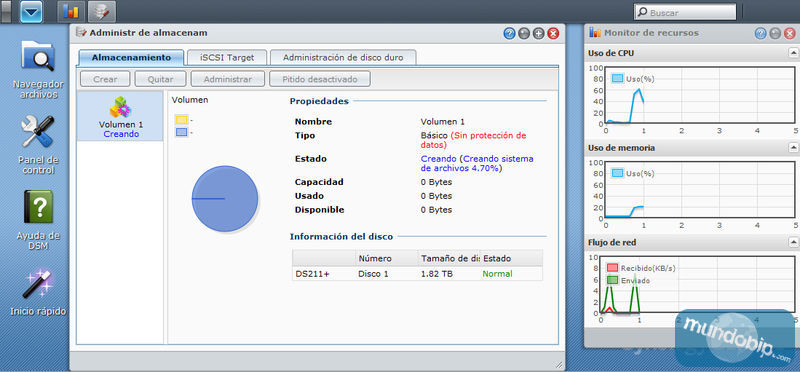Viewport: 800px width, 372px height.
Task: Click the Disco 1 table cell
Action: tap(373, 274)
